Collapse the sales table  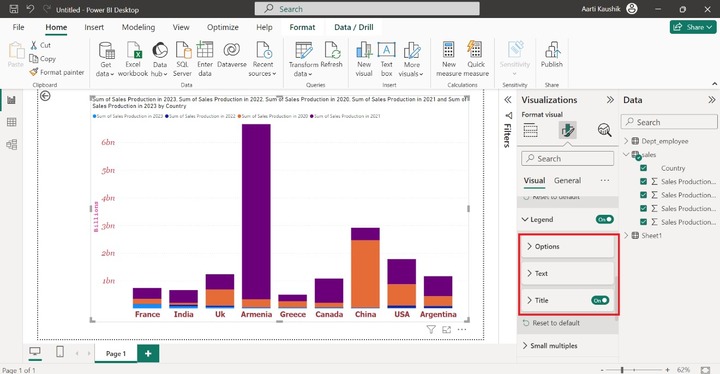(626, 154)
